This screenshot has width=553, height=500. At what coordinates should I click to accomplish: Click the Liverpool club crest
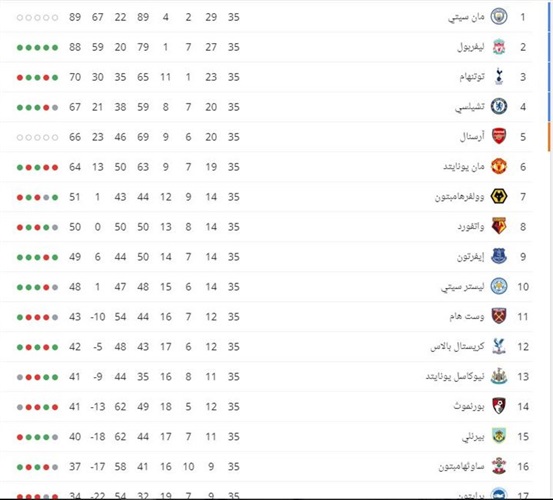coord(499,47)
